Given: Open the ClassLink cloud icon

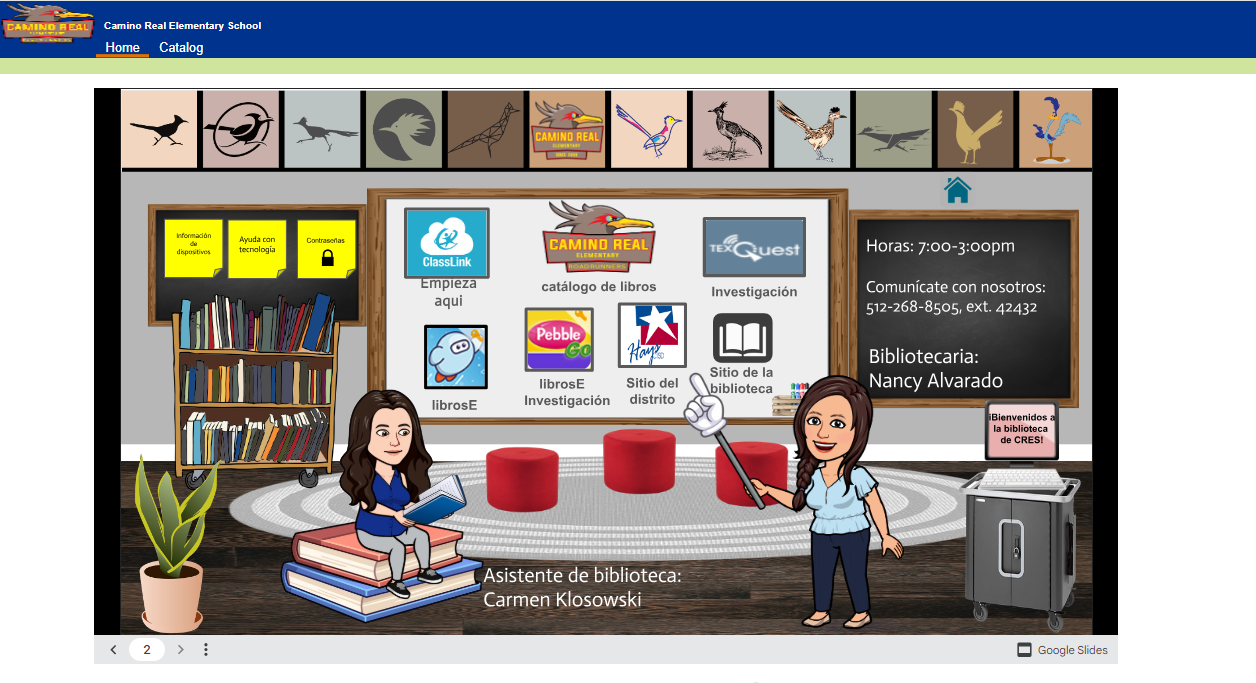Looking at the screenshot, I should click(x=447, y=243).
